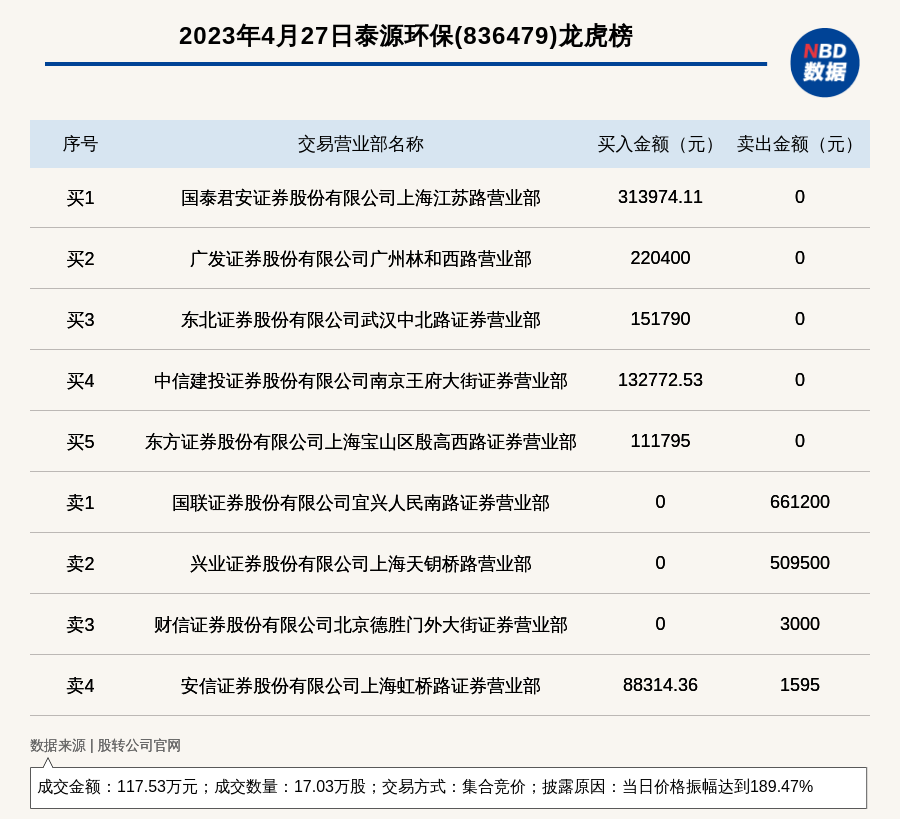The width and height of the screenshot is (900, 819).
Task: Click buy amount 88314.36
Action: 660,685
